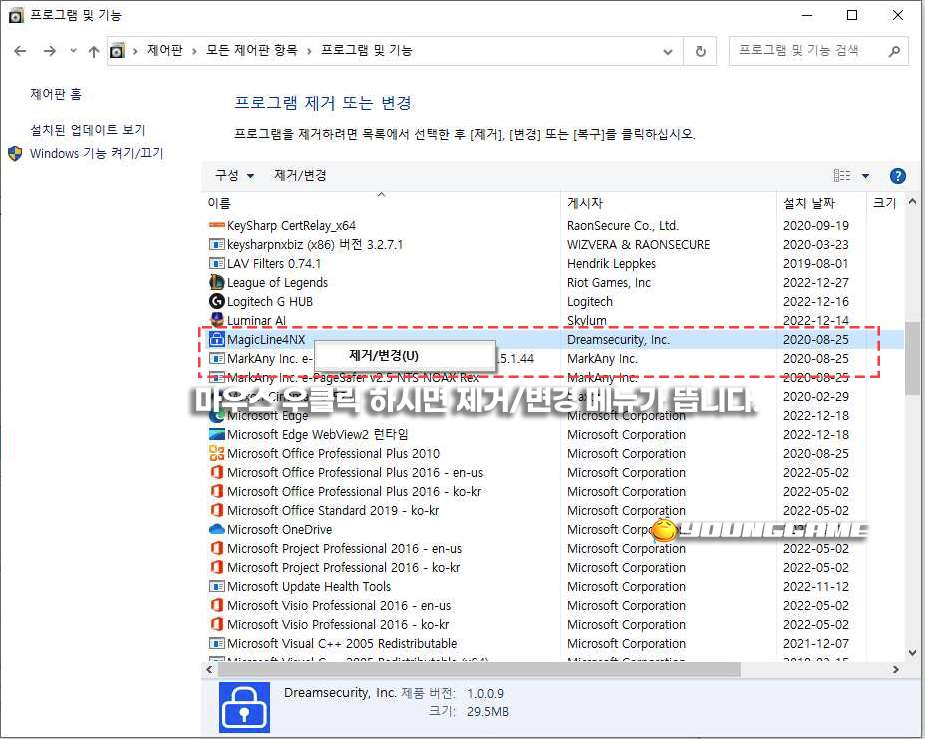925x739 pixels.
Task: Open Windows 기능 켜기/끄기 link
Action: coord(96,153)
